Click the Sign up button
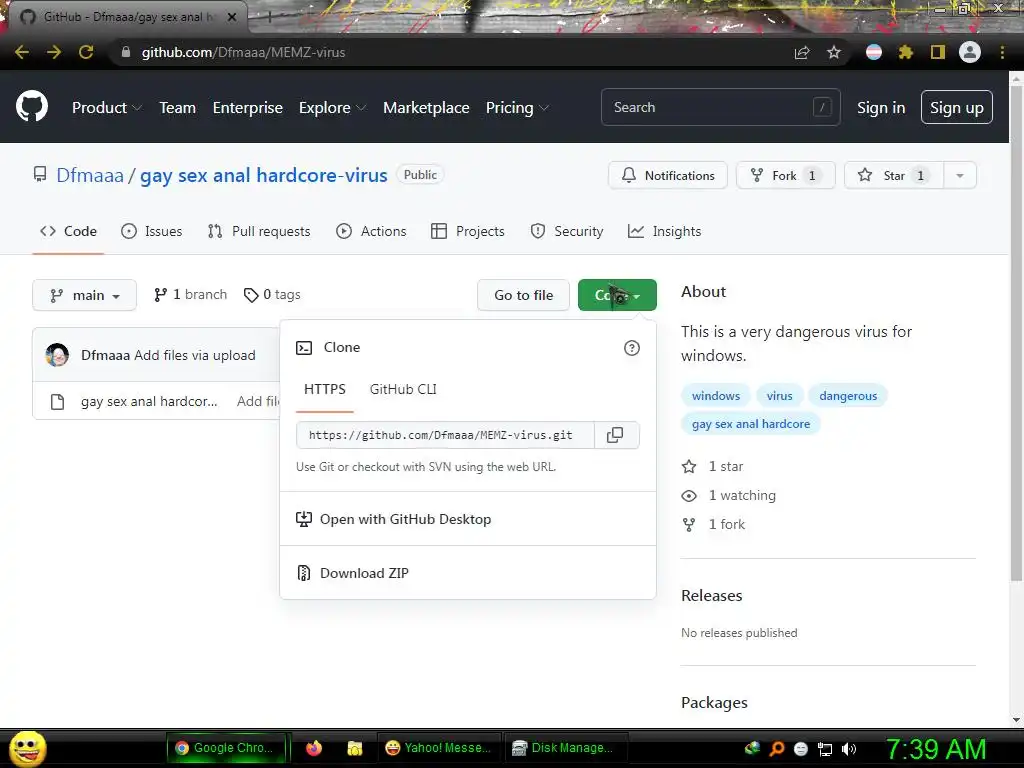 [957, 108]
